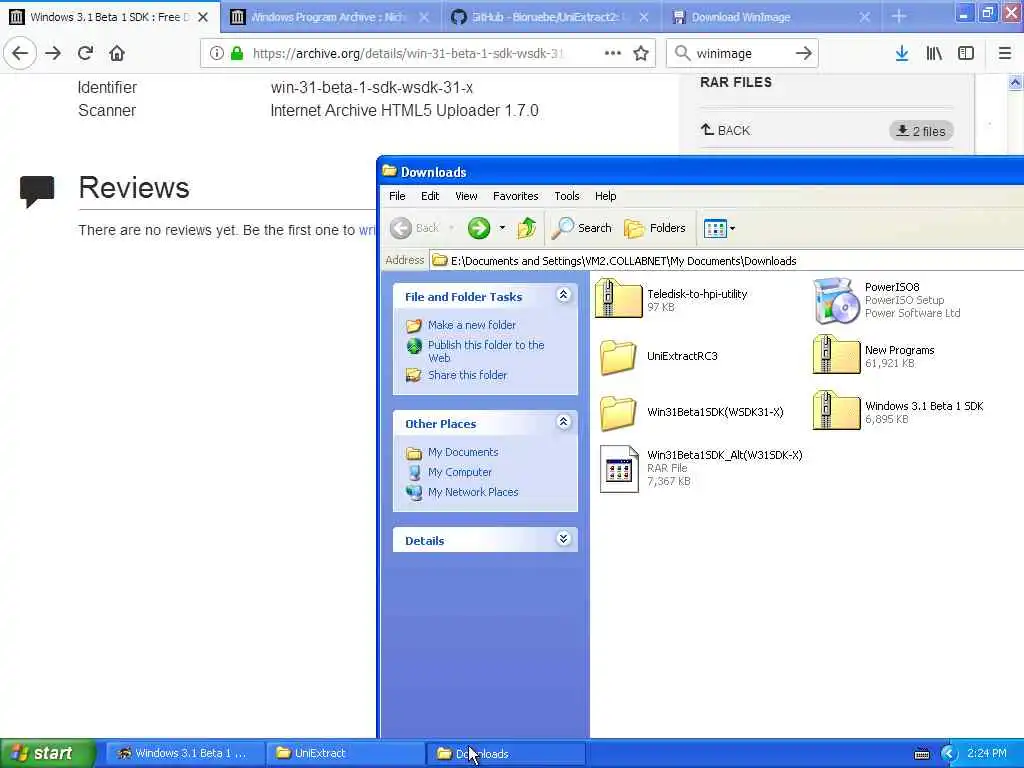Click Make a new folder

click(472, 325)
